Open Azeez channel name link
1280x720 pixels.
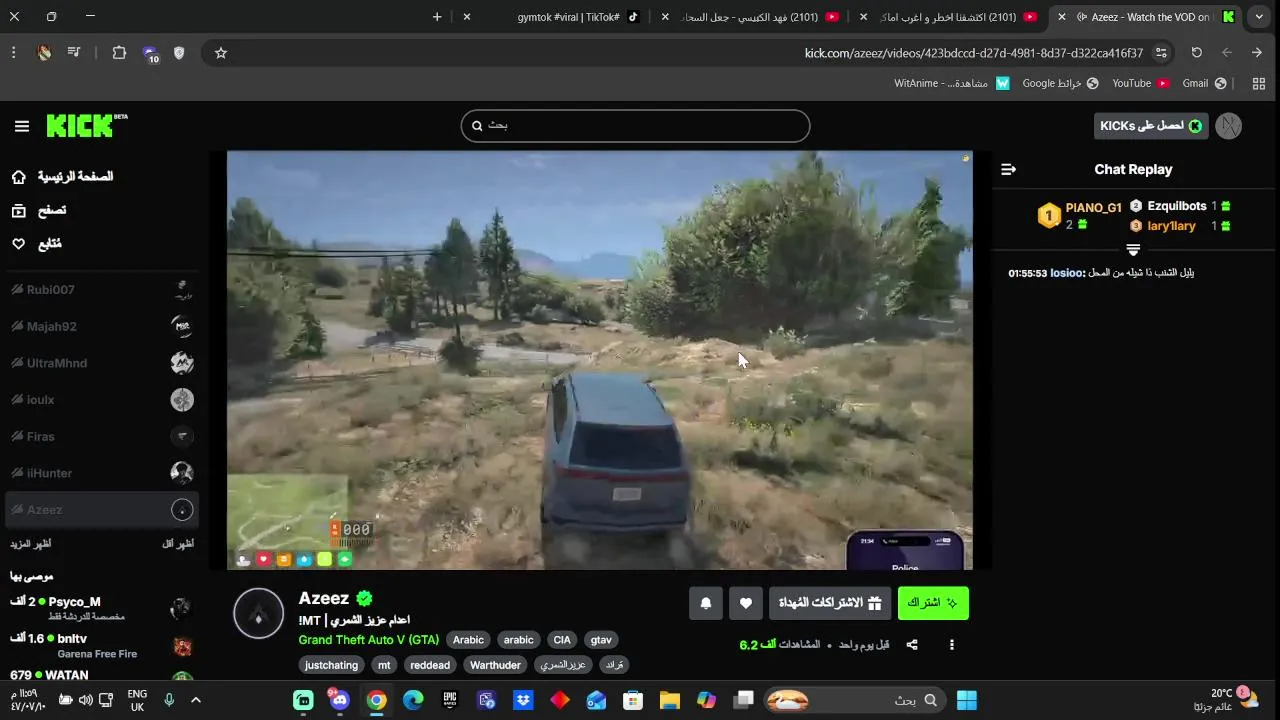pyautogui.click(x=324, y=598)
